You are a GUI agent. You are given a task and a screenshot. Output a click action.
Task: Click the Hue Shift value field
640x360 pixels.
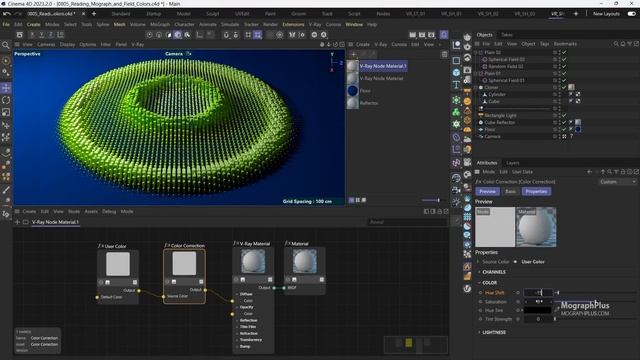click(x=538, y=293)
